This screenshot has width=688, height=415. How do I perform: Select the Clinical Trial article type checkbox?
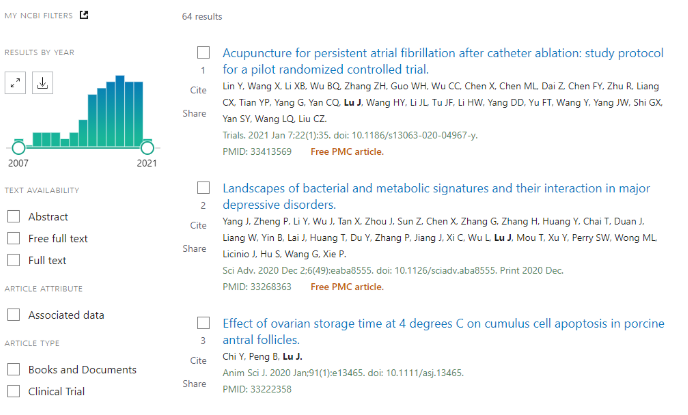[14, 391]
